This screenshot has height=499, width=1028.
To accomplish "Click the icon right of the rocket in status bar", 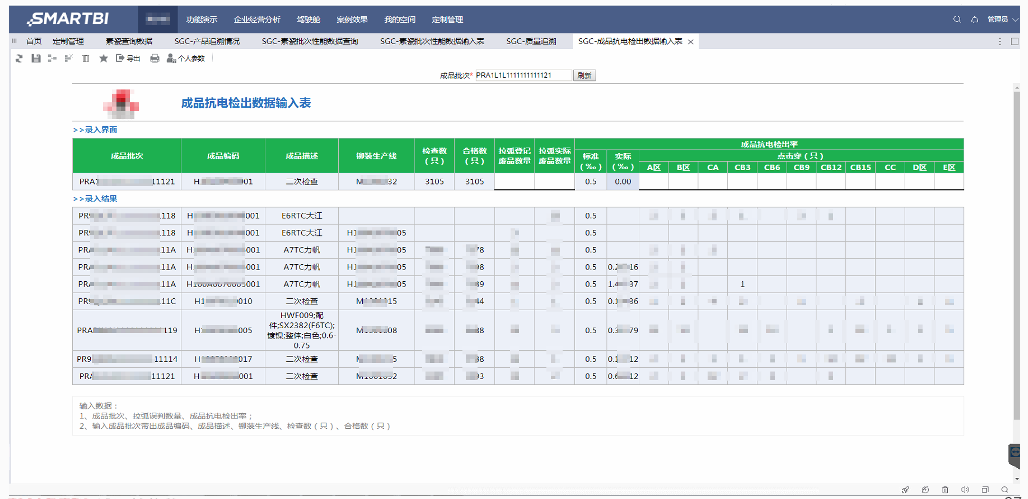I will [x=925, y=489].
